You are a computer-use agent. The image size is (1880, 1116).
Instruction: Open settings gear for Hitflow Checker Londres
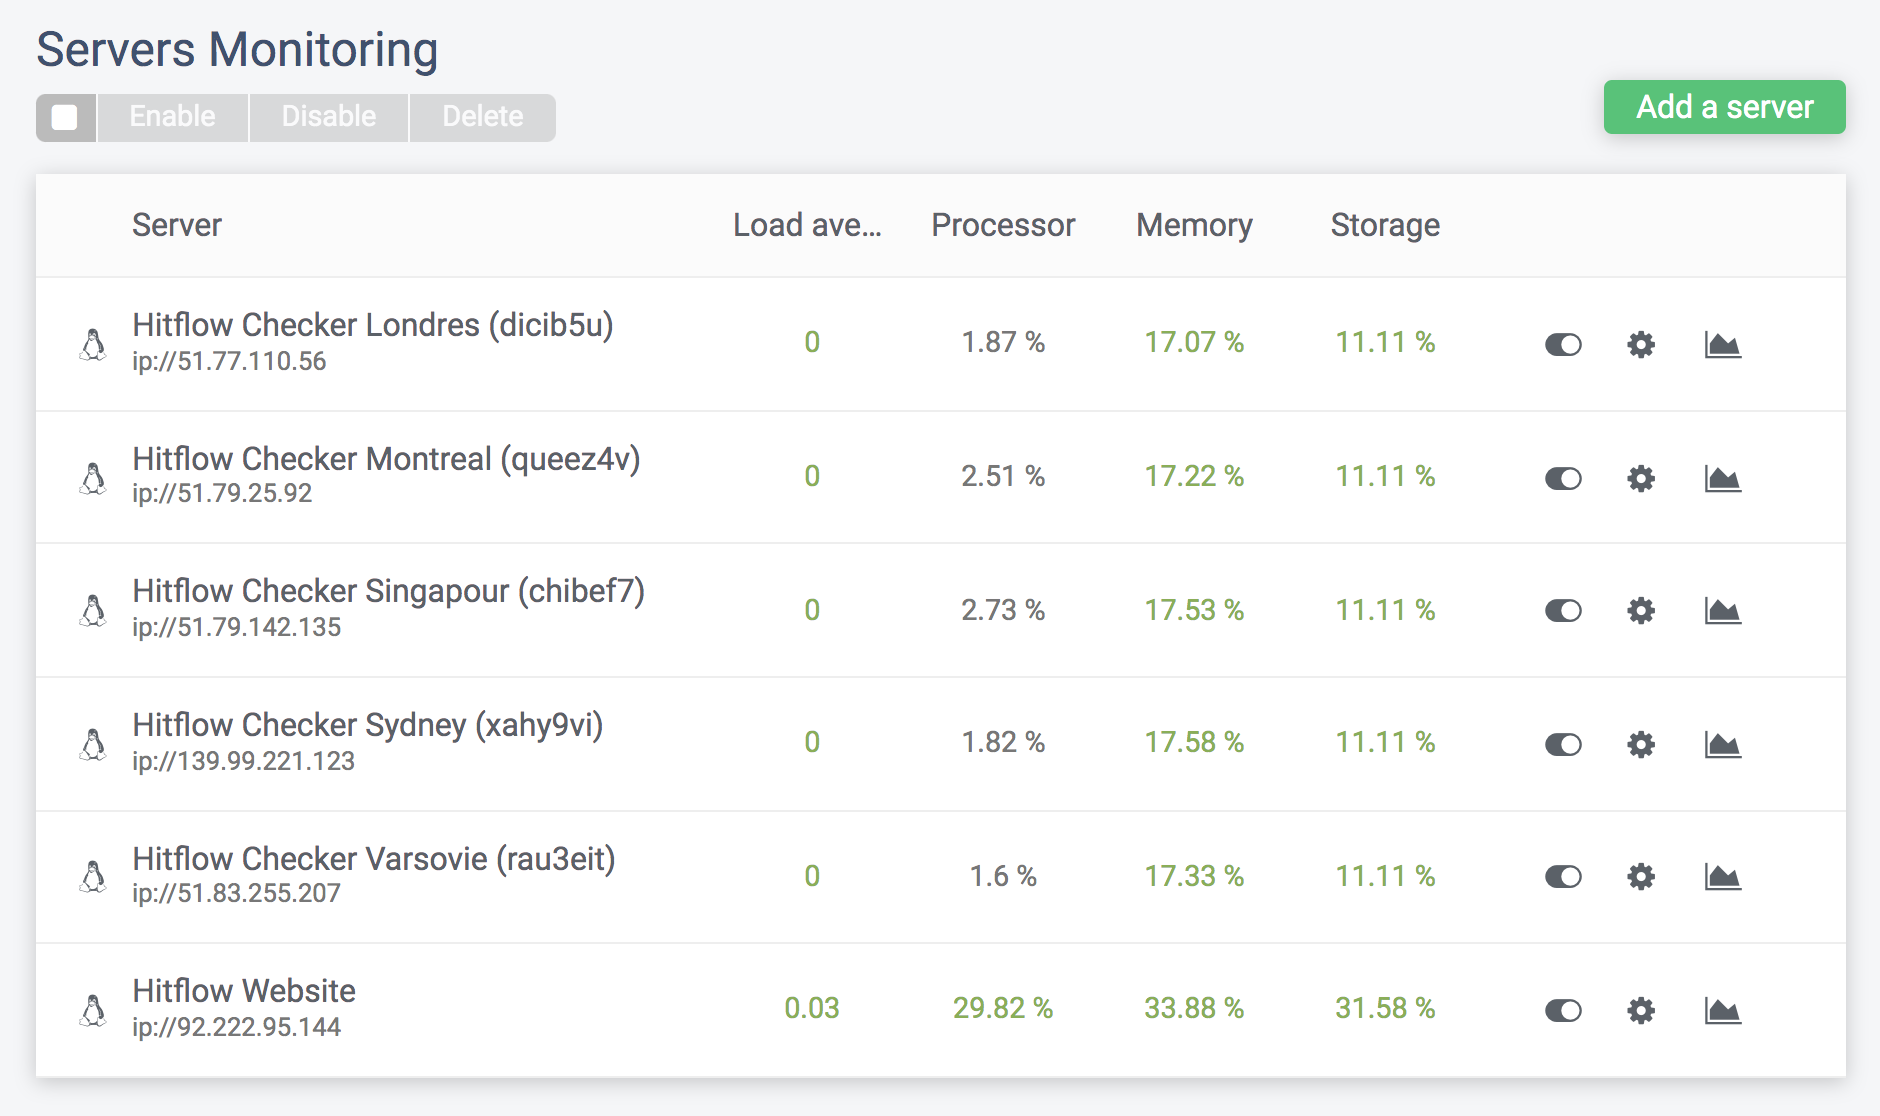tap(1641, 345)
